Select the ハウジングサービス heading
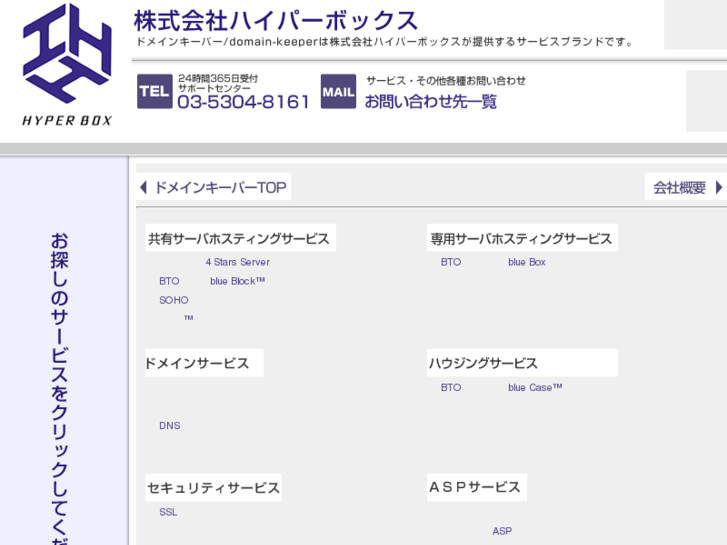The height and width of the screenshot is (545, 727). pos(523,363)
